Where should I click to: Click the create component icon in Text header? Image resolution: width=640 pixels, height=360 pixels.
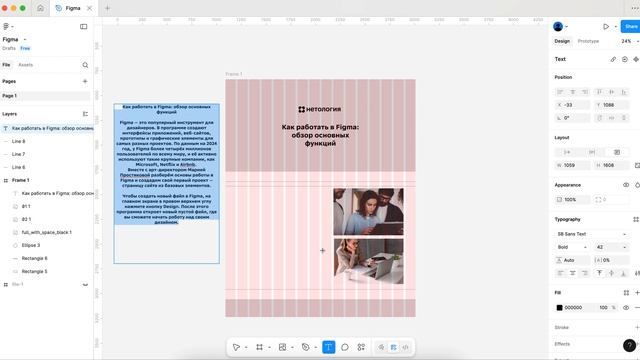click(636, 59)
